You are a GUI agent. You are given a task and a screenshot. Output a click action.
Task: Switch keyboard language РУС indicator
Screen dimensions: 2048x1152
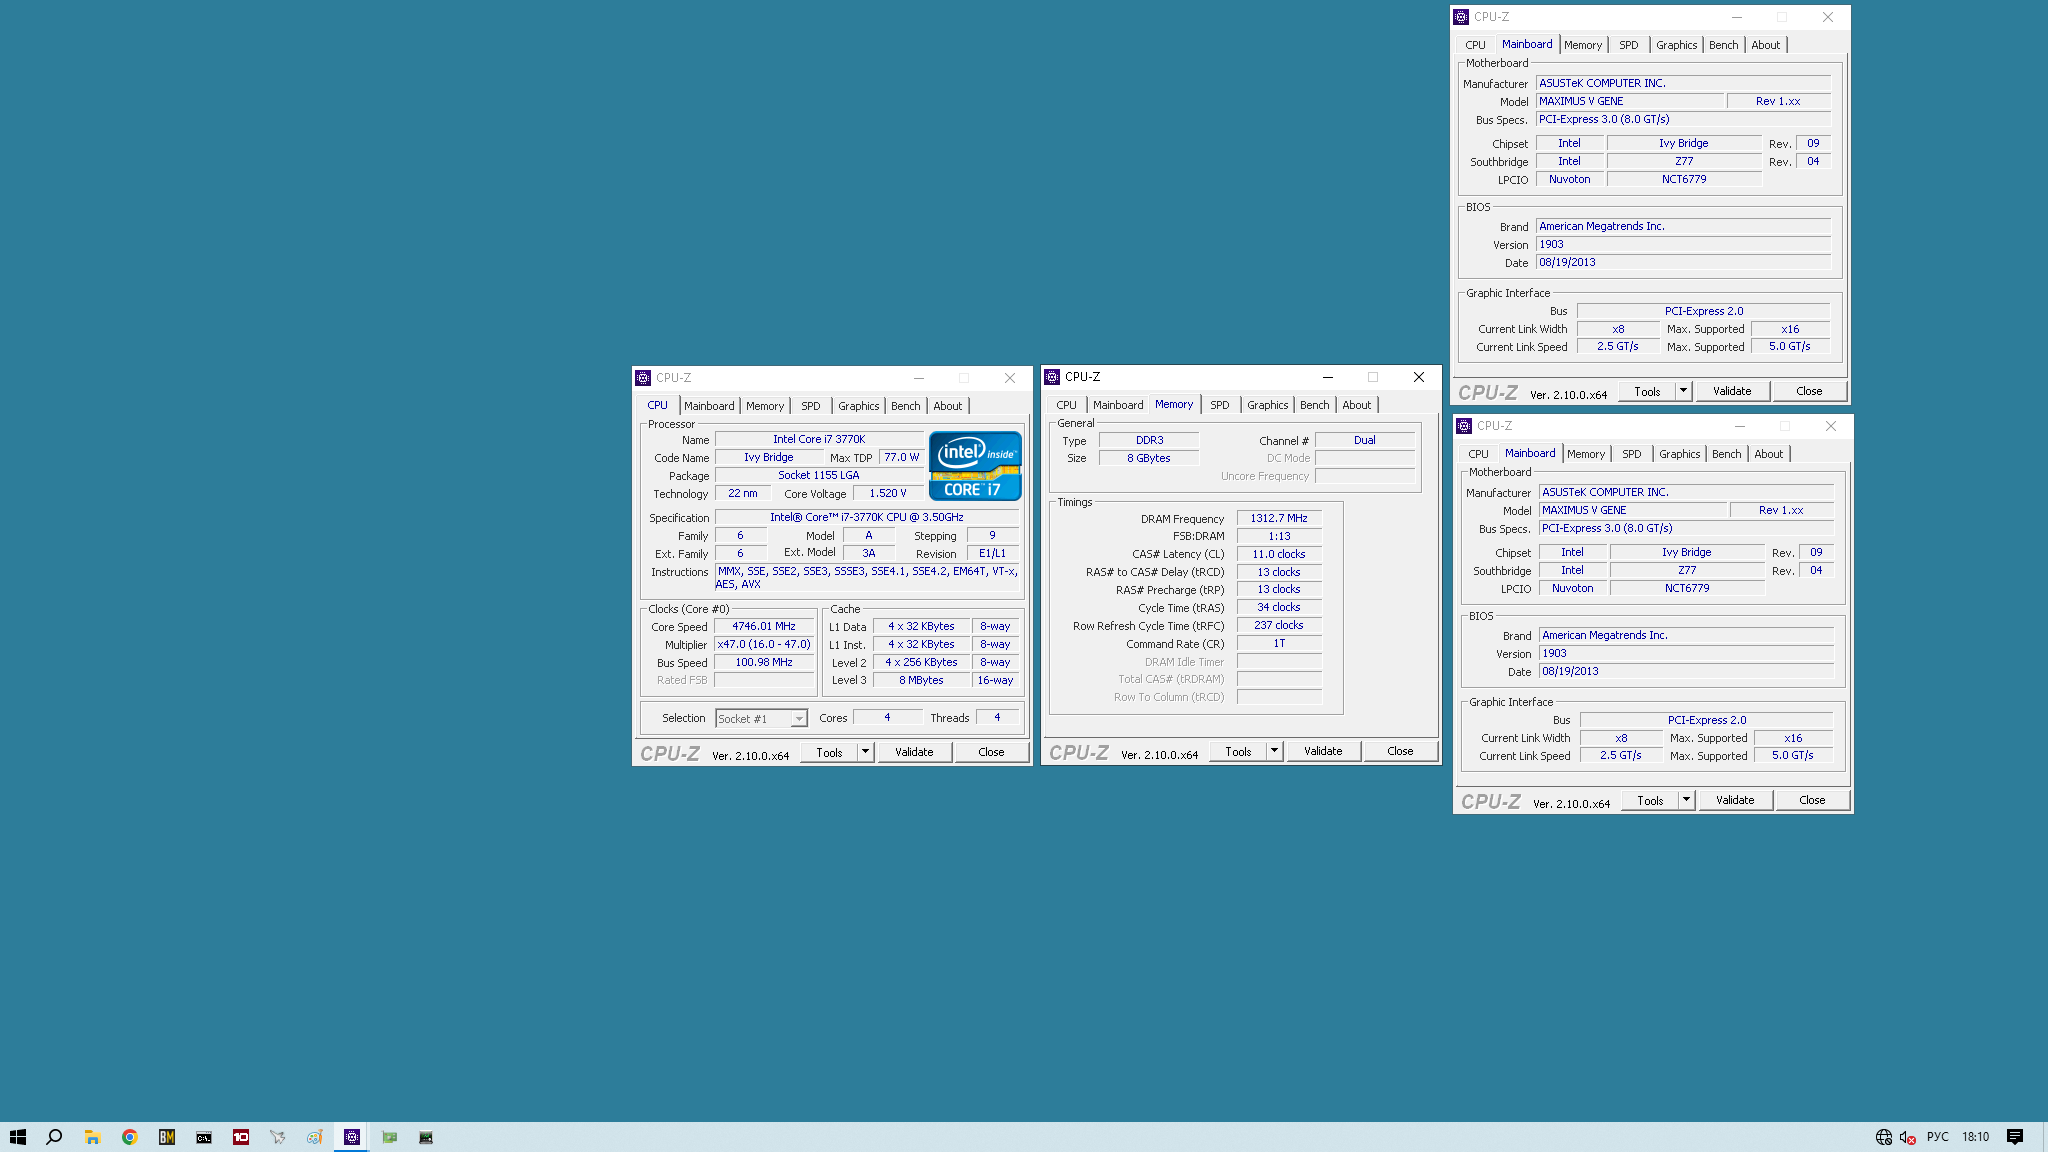(x=1938, y=1137)
